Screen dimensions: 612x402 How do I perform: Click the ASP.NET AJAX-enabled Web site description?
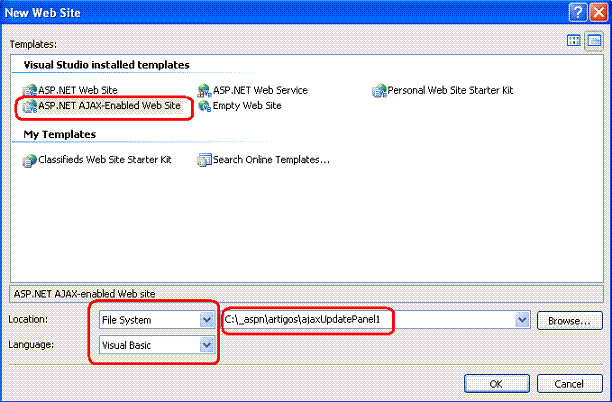[x=84, y=293]
